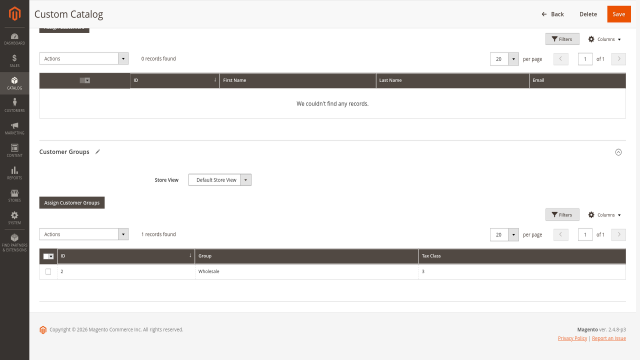Image resolution: width=640 pixels, height=360 pixels.
Task: Sort by Group column header
Action: (x=307, y=256)
